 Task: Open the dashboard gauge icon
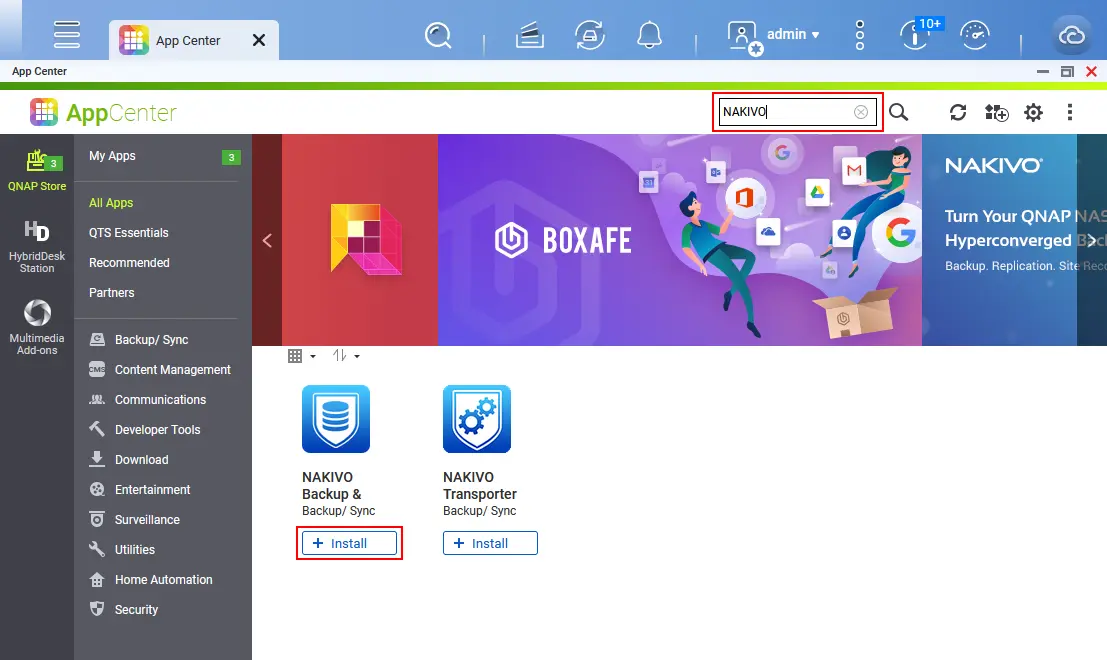(975, 35)
